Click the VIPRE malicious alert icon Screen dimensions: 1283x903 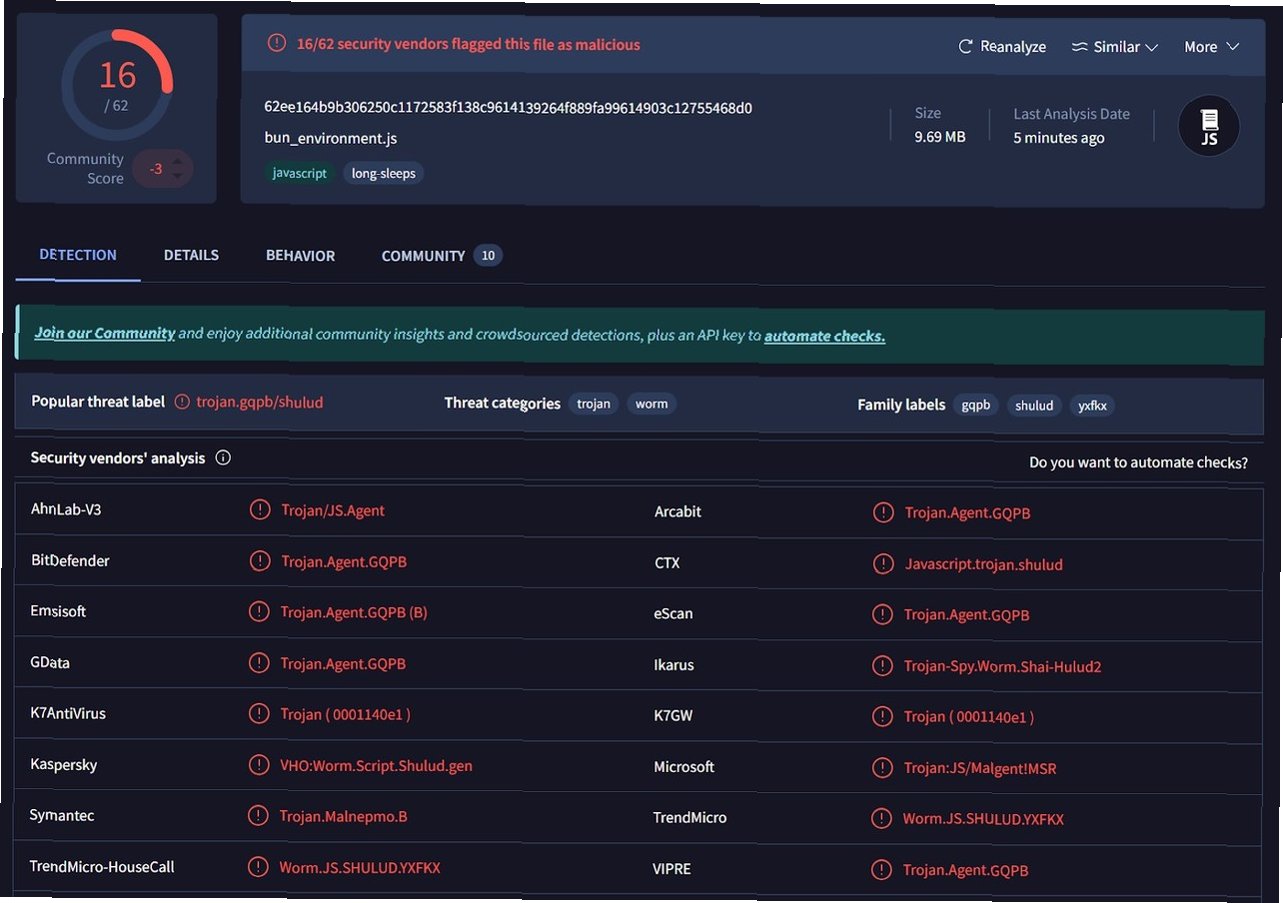pos(881,870)
